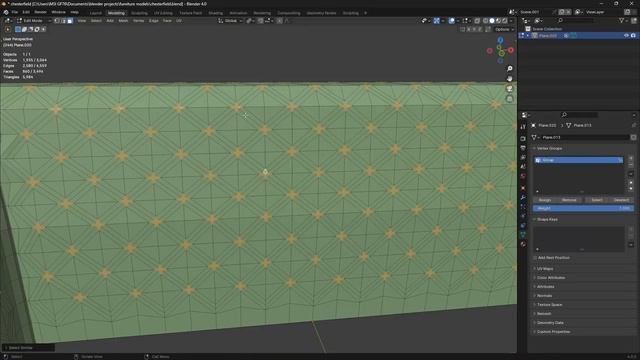Enable vertex select mode

pos(57,20)
